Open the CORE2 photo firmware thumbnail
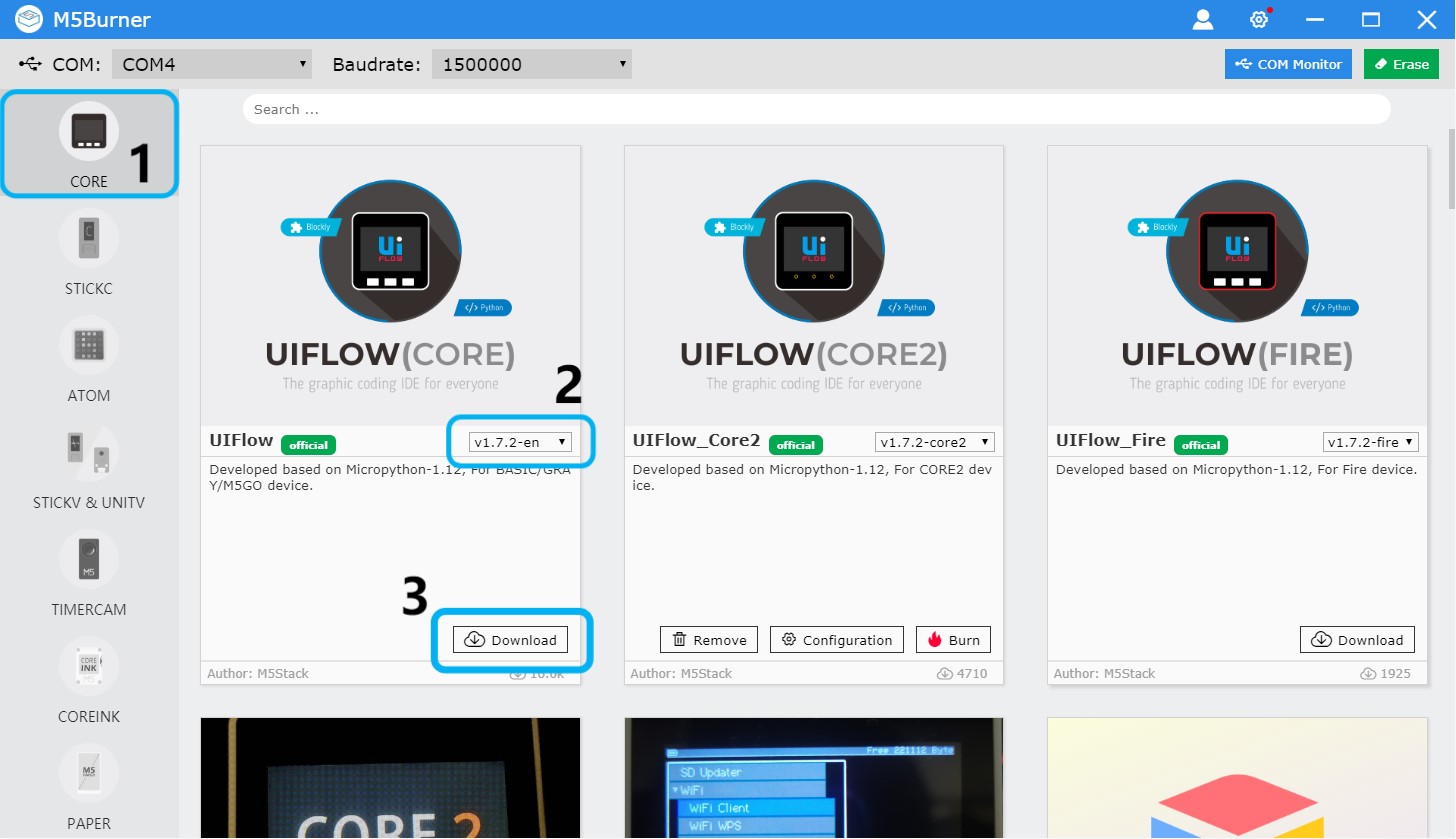Viewport: 1456px width, 839px height. (390, 778)
